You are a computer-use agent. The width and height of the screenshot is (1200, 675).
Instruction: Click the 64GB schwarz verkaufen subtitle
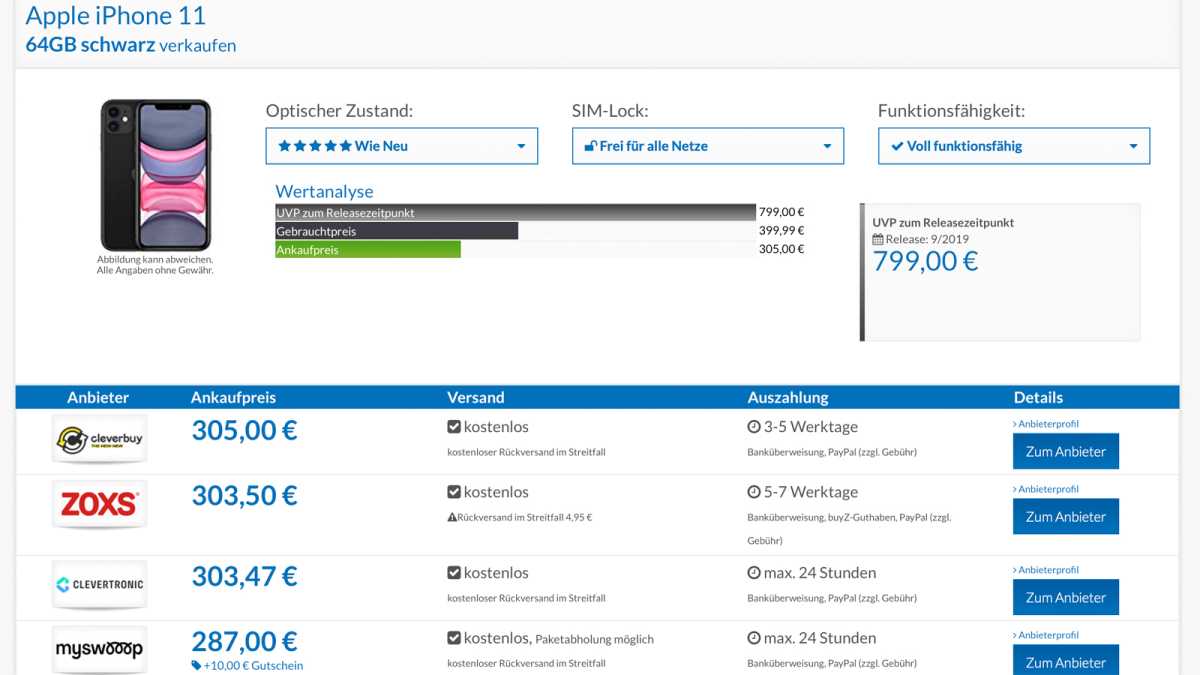pos(131,45)
